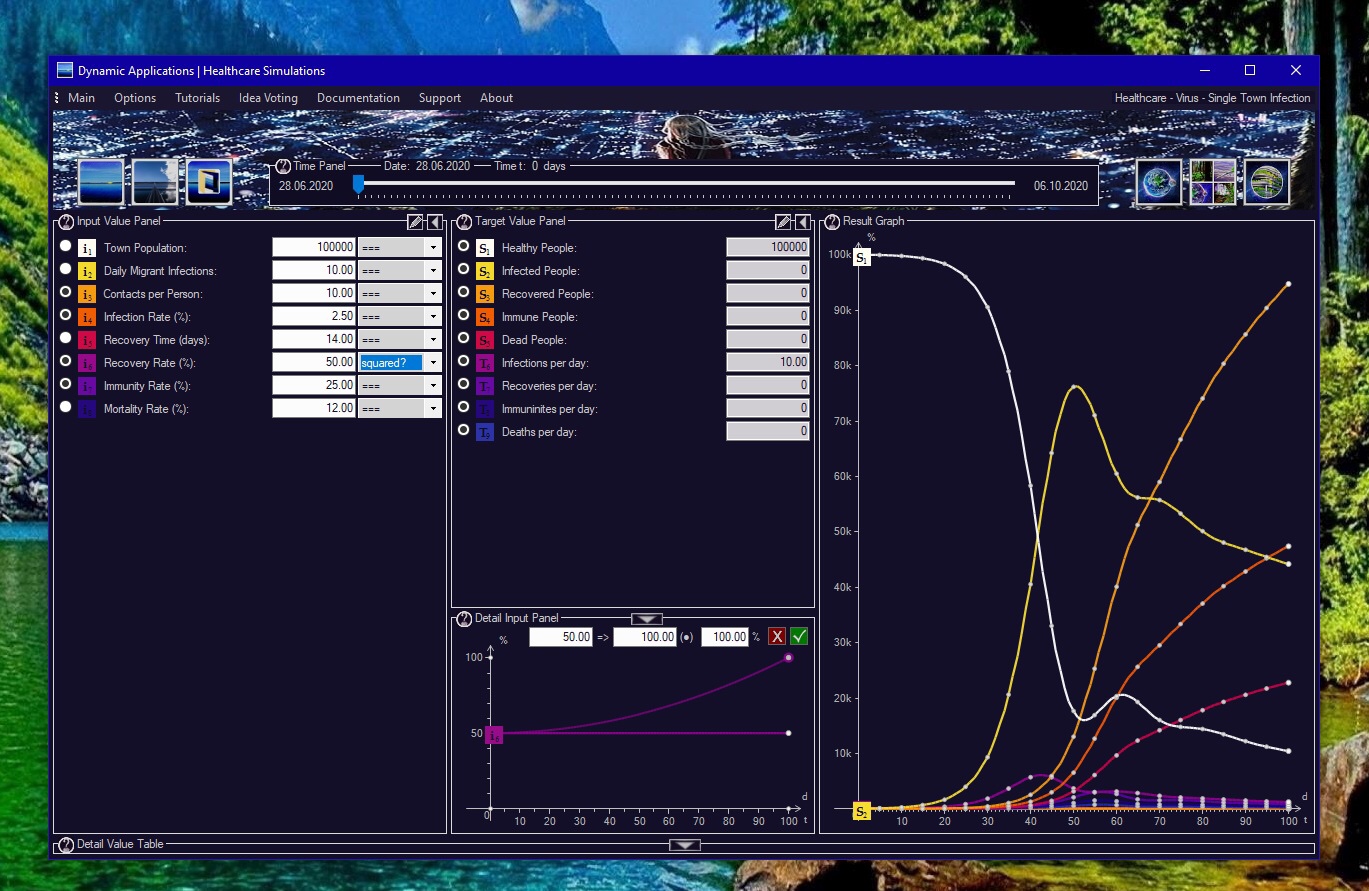Click the Town Population input field
This screenshot has height=891, width=1369.
[315, 247]
